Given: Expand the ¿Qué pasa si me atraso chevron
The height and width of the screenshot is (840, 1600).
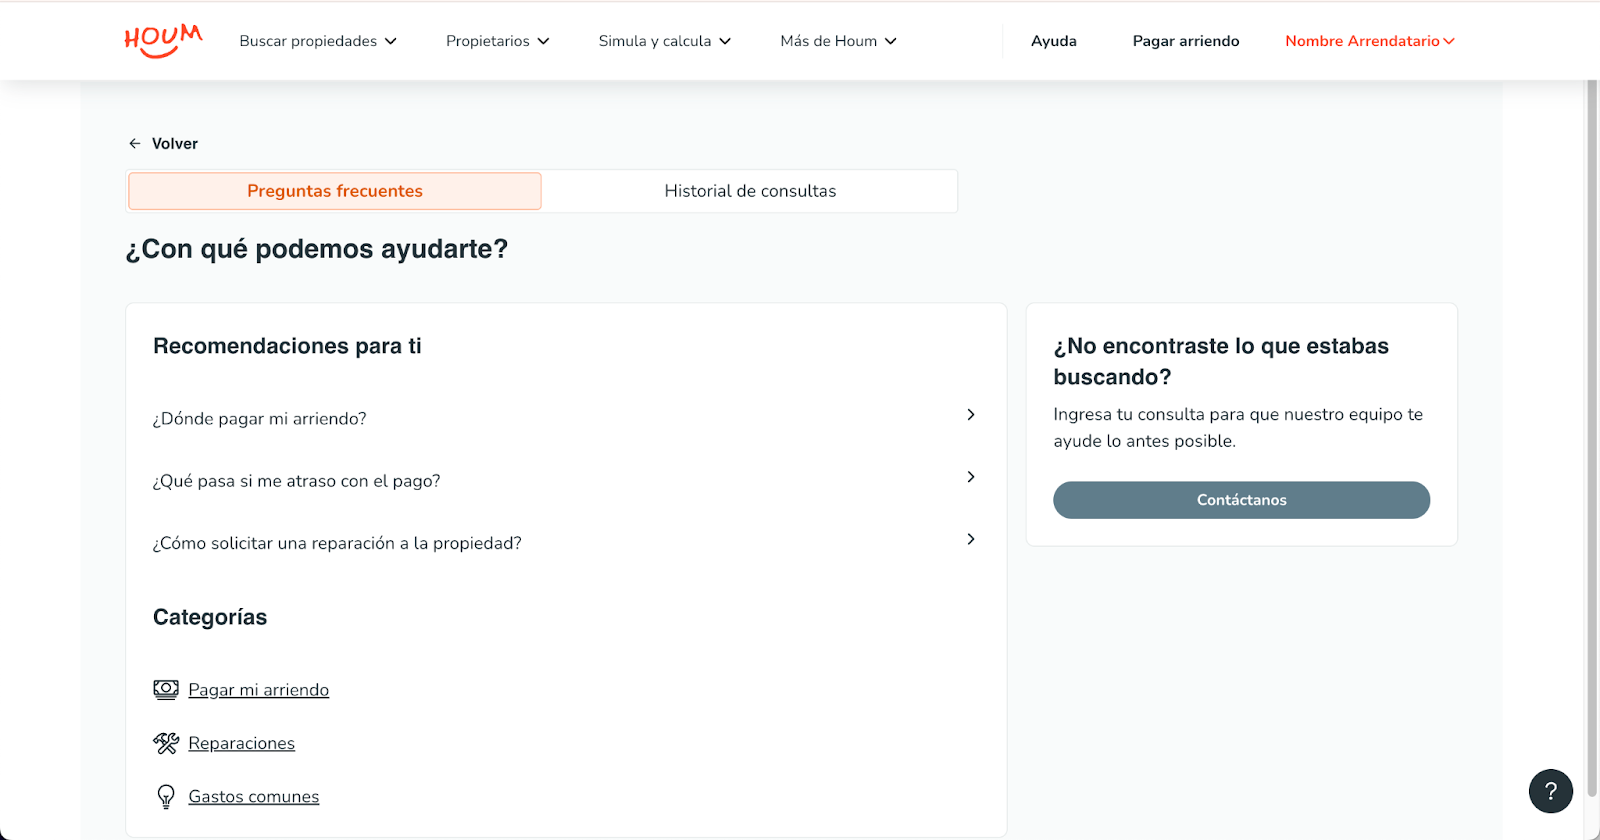Looking at the screenshot, I should click(970, 477).
